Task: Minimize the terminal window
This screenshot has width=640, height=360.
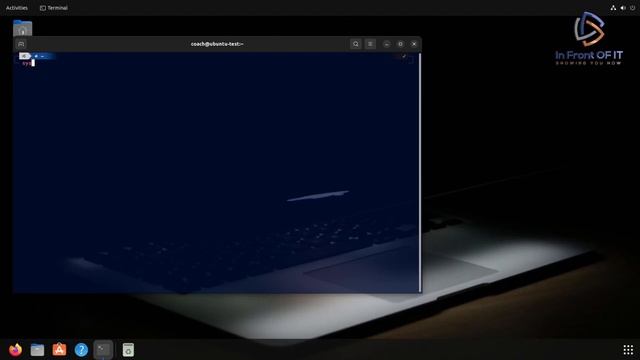Action: point(387,44)
